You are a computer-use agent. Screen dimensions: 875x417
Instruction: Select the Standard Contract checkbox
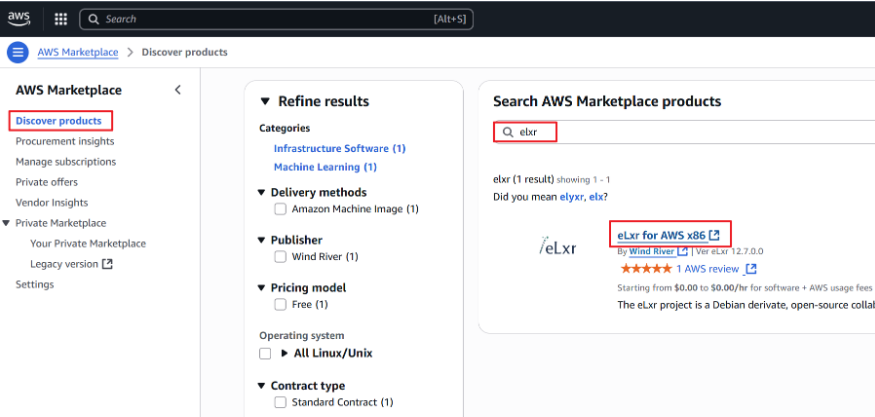coord(281,402)
